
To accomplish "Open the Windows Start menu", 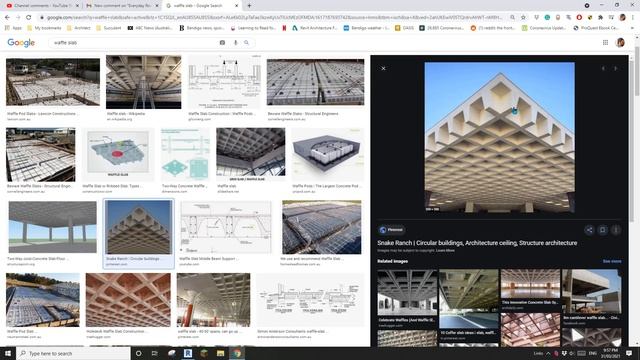I will click(x=8, y=353).
